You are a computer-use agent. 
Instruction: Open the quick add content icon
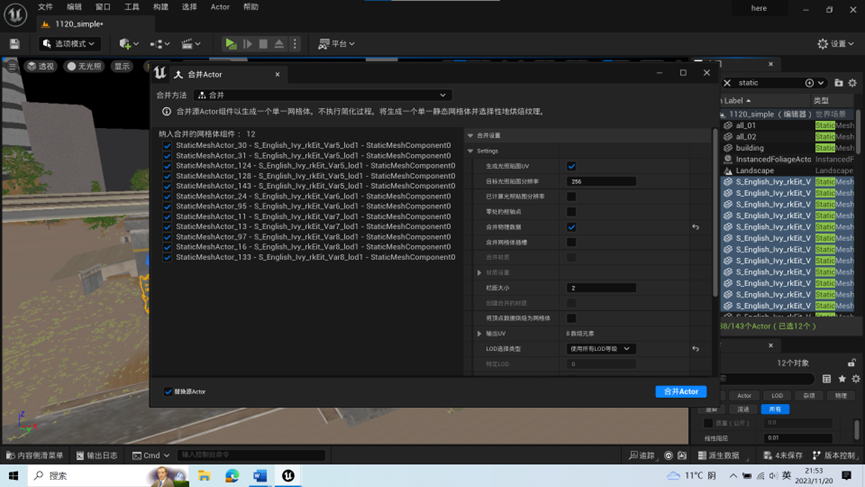coord(129,44)
